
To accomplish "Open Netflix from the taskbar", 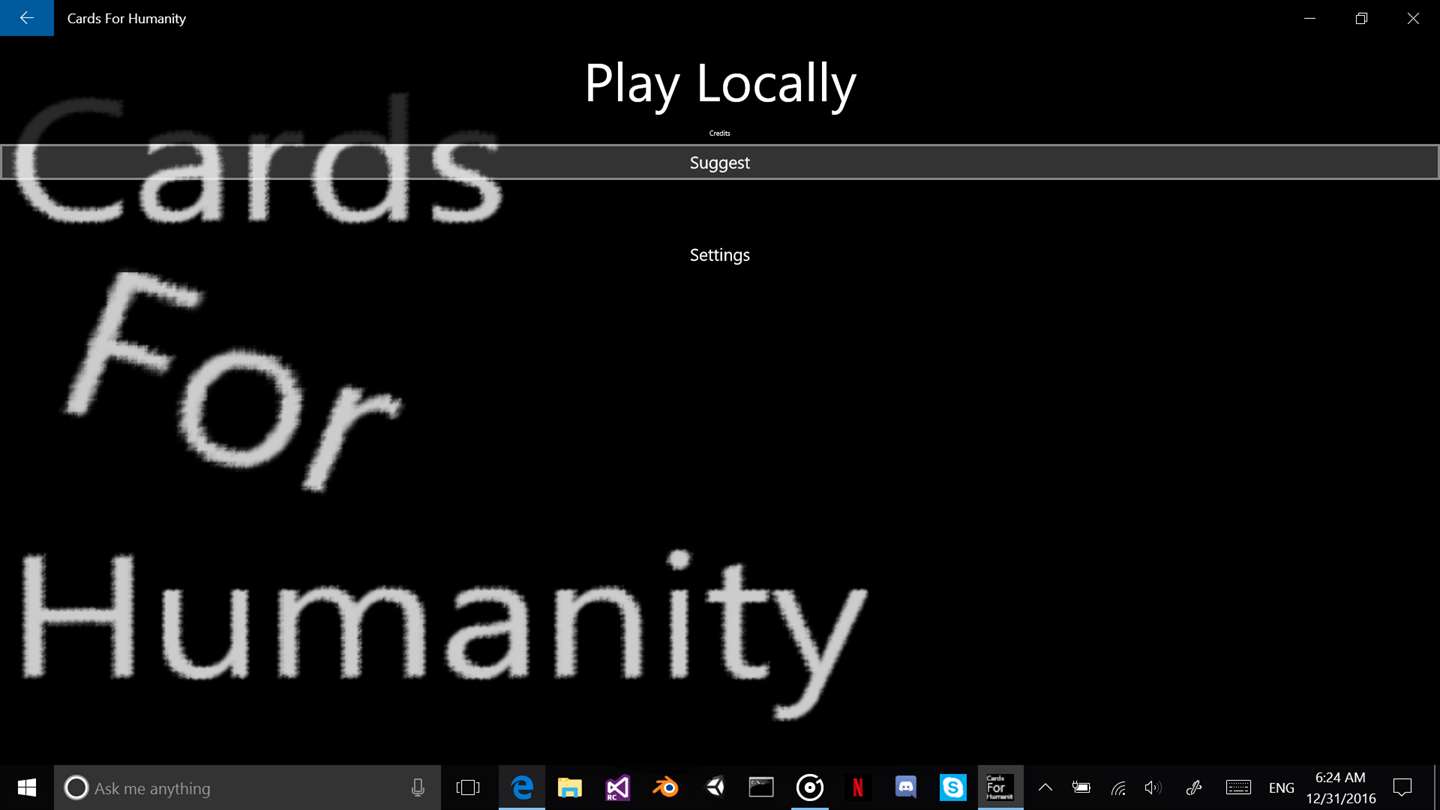I will (858, 788).
